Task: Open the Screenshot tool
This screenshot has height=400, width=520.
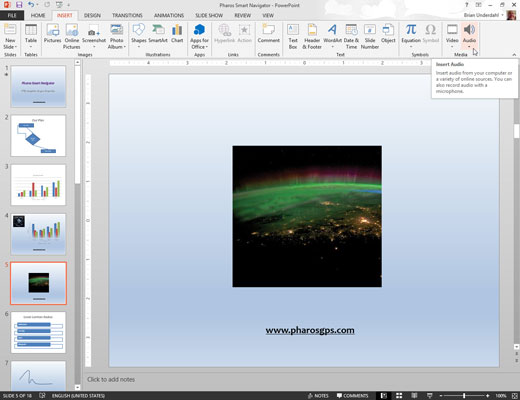Action: pyautogui.click(x=94, y=36)
